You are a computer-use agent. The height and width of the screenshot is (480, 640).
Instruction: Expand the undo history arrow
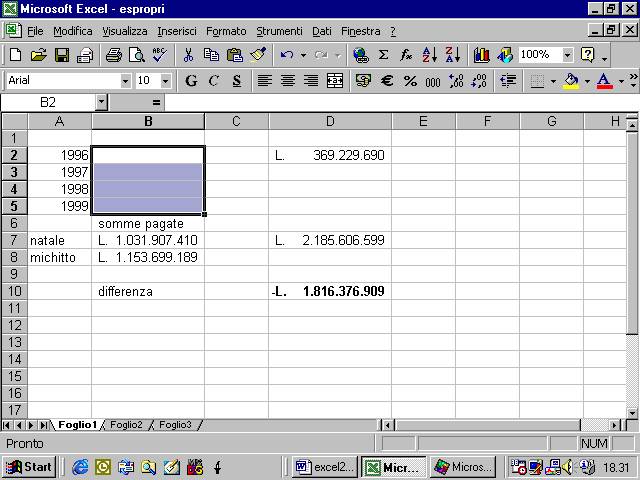point(303,55)
